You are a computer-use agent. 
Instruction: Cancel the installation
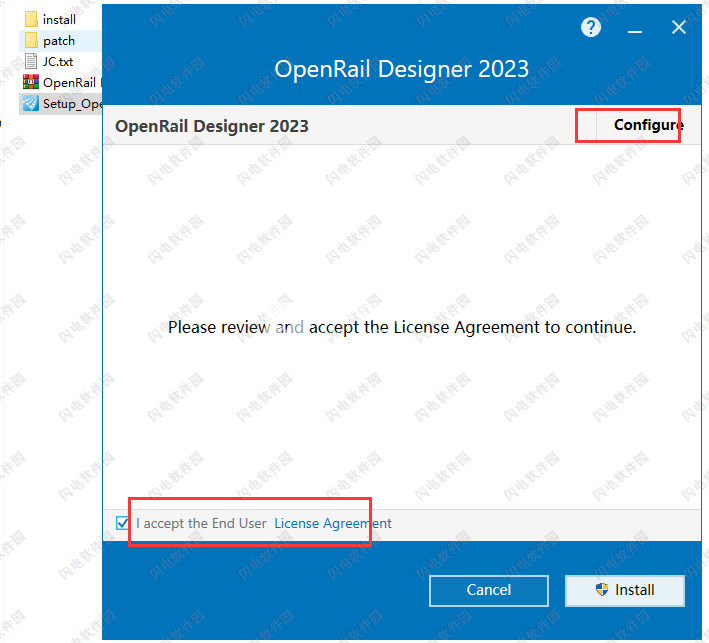tap(489, 590)
